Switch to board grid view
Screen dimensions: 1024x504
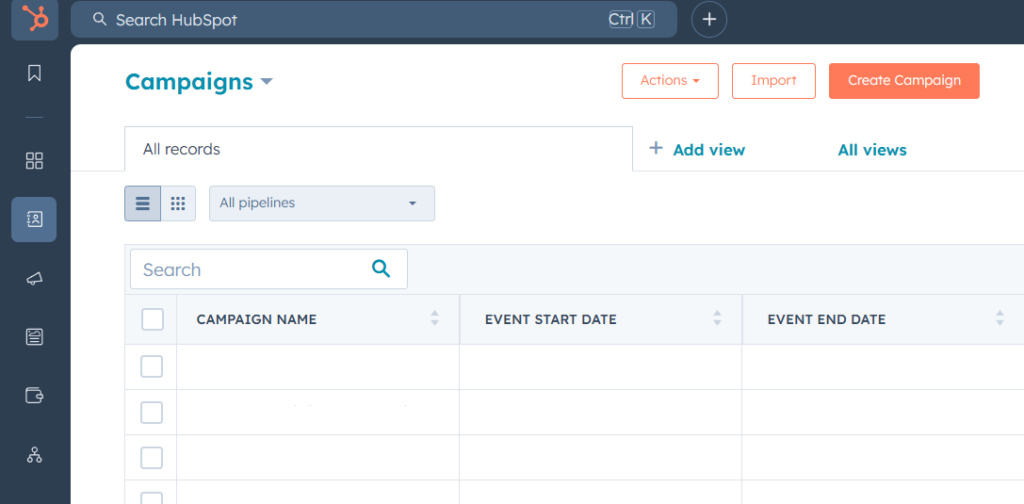178,204
